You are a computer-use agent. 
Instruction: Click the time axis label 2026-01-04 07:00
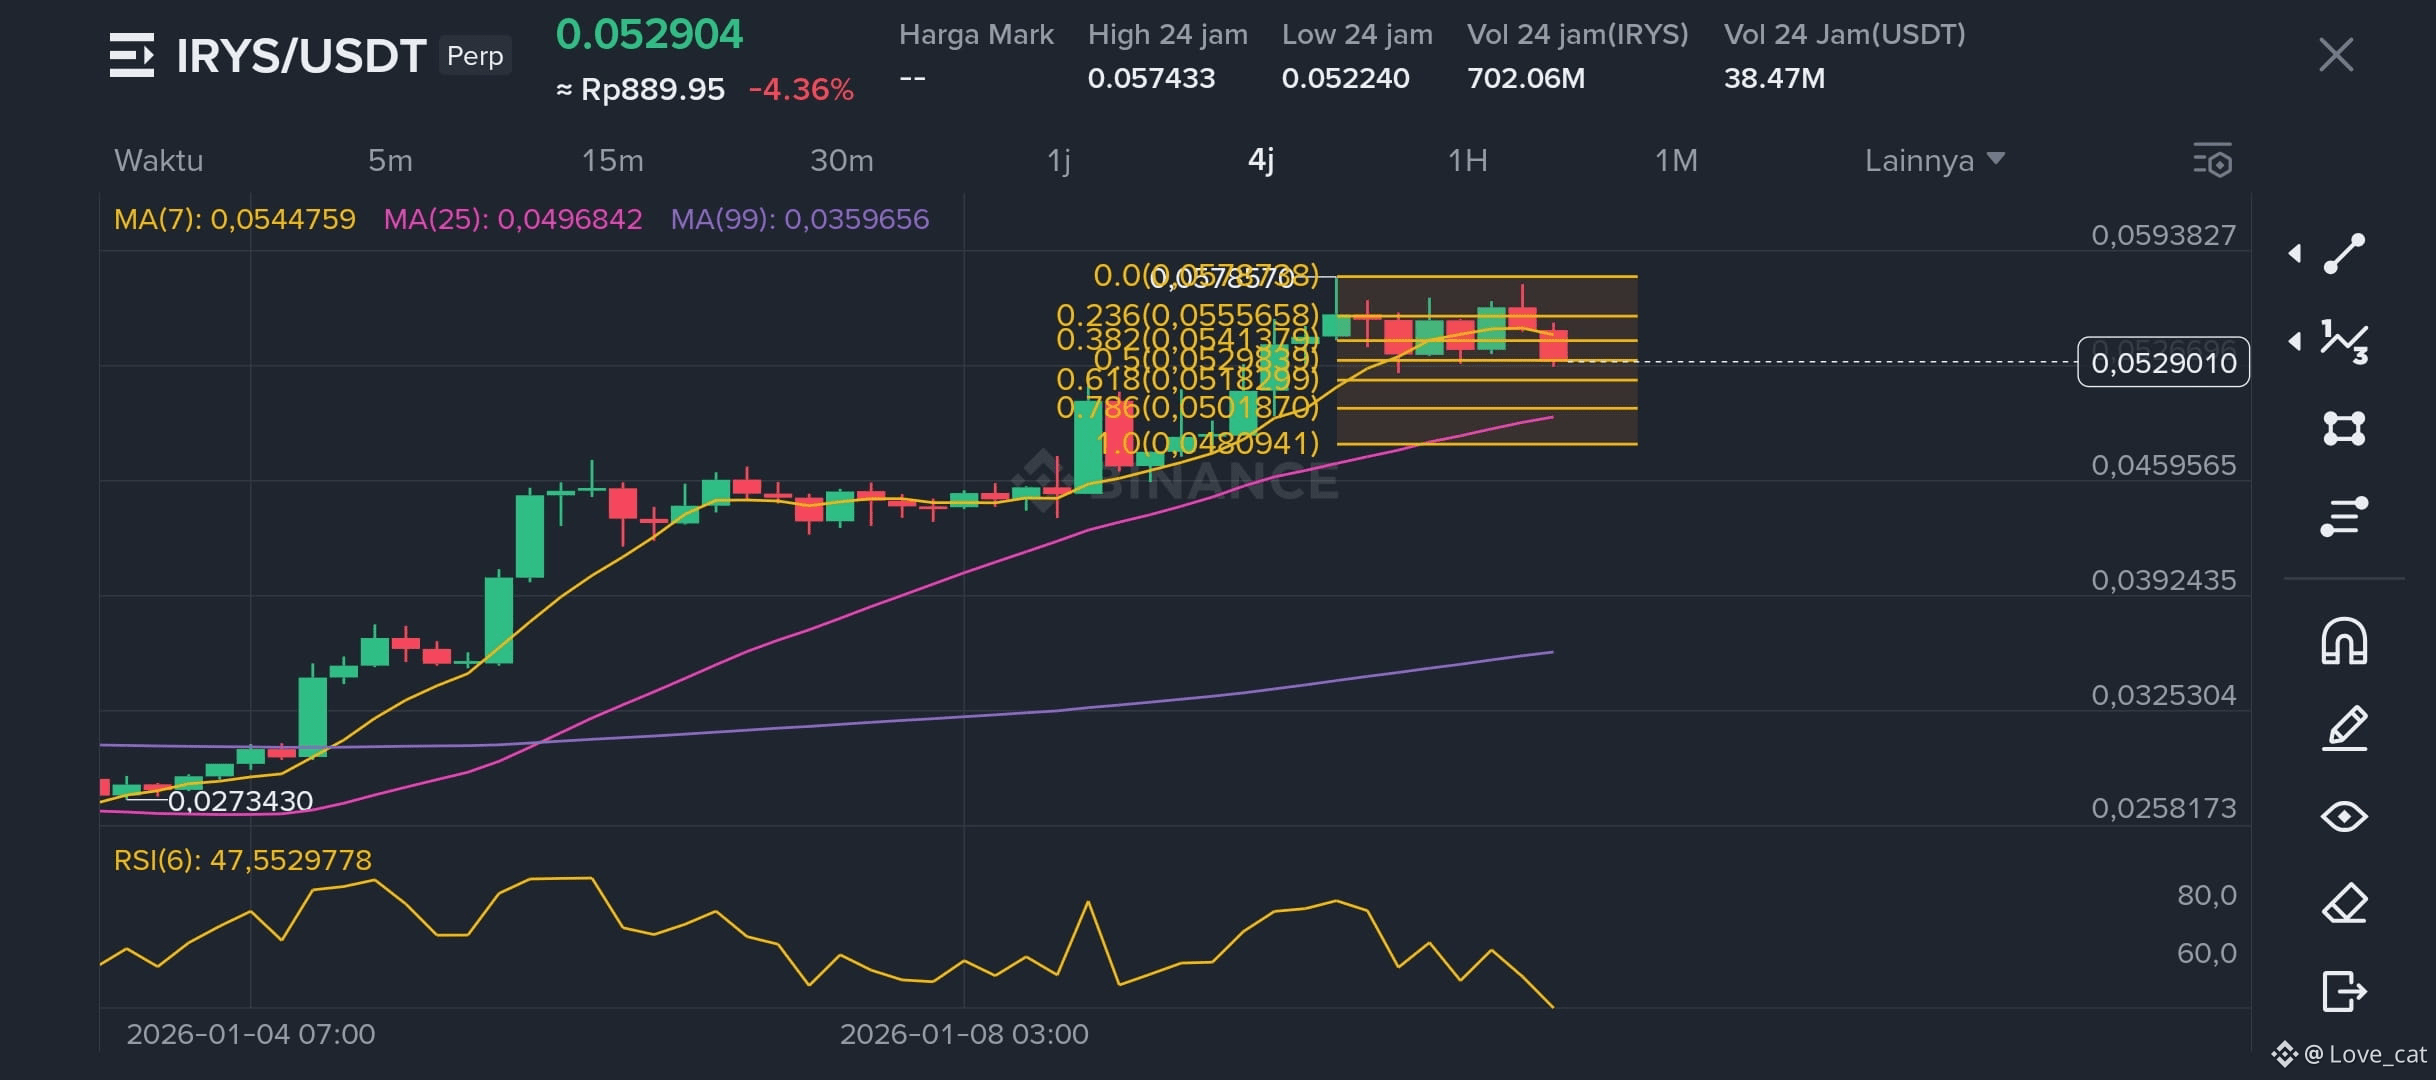tap(251, 1034)
